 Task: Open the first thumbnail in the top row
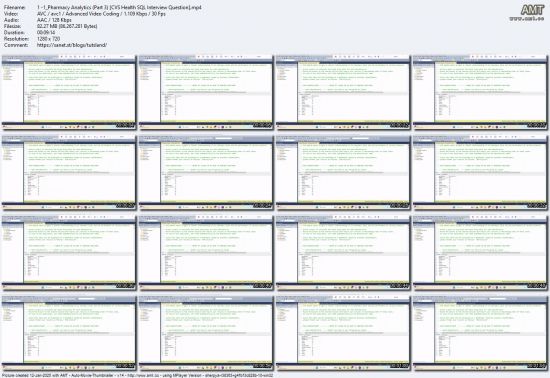(x=69, y=92)
